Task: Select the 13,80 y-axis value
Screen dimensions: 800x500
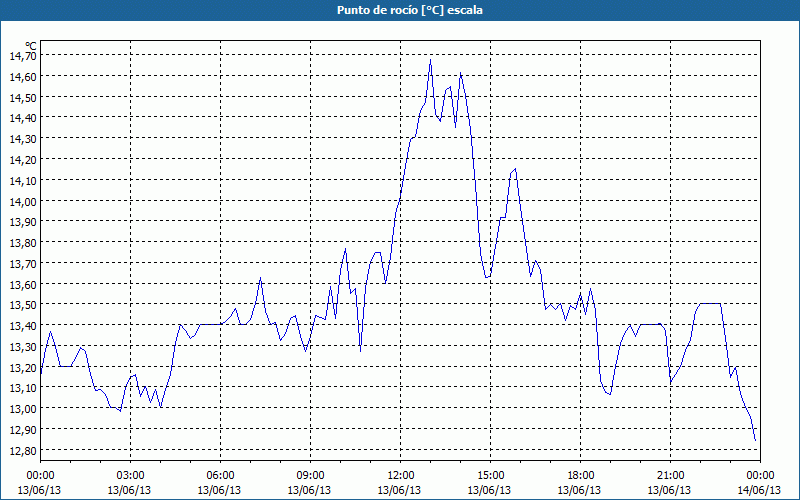Action: pos(23,243)
